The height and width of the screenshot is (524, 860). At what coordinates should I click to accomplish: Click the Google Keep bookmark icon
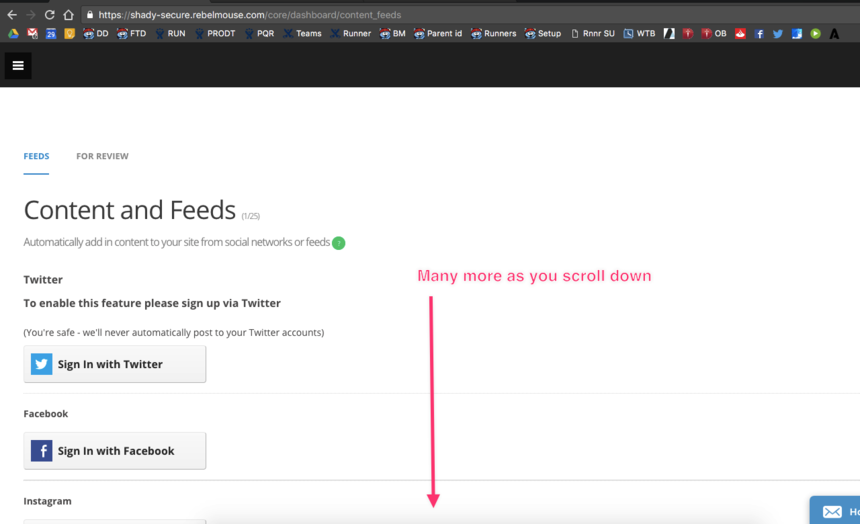click(x=70, y=33)
